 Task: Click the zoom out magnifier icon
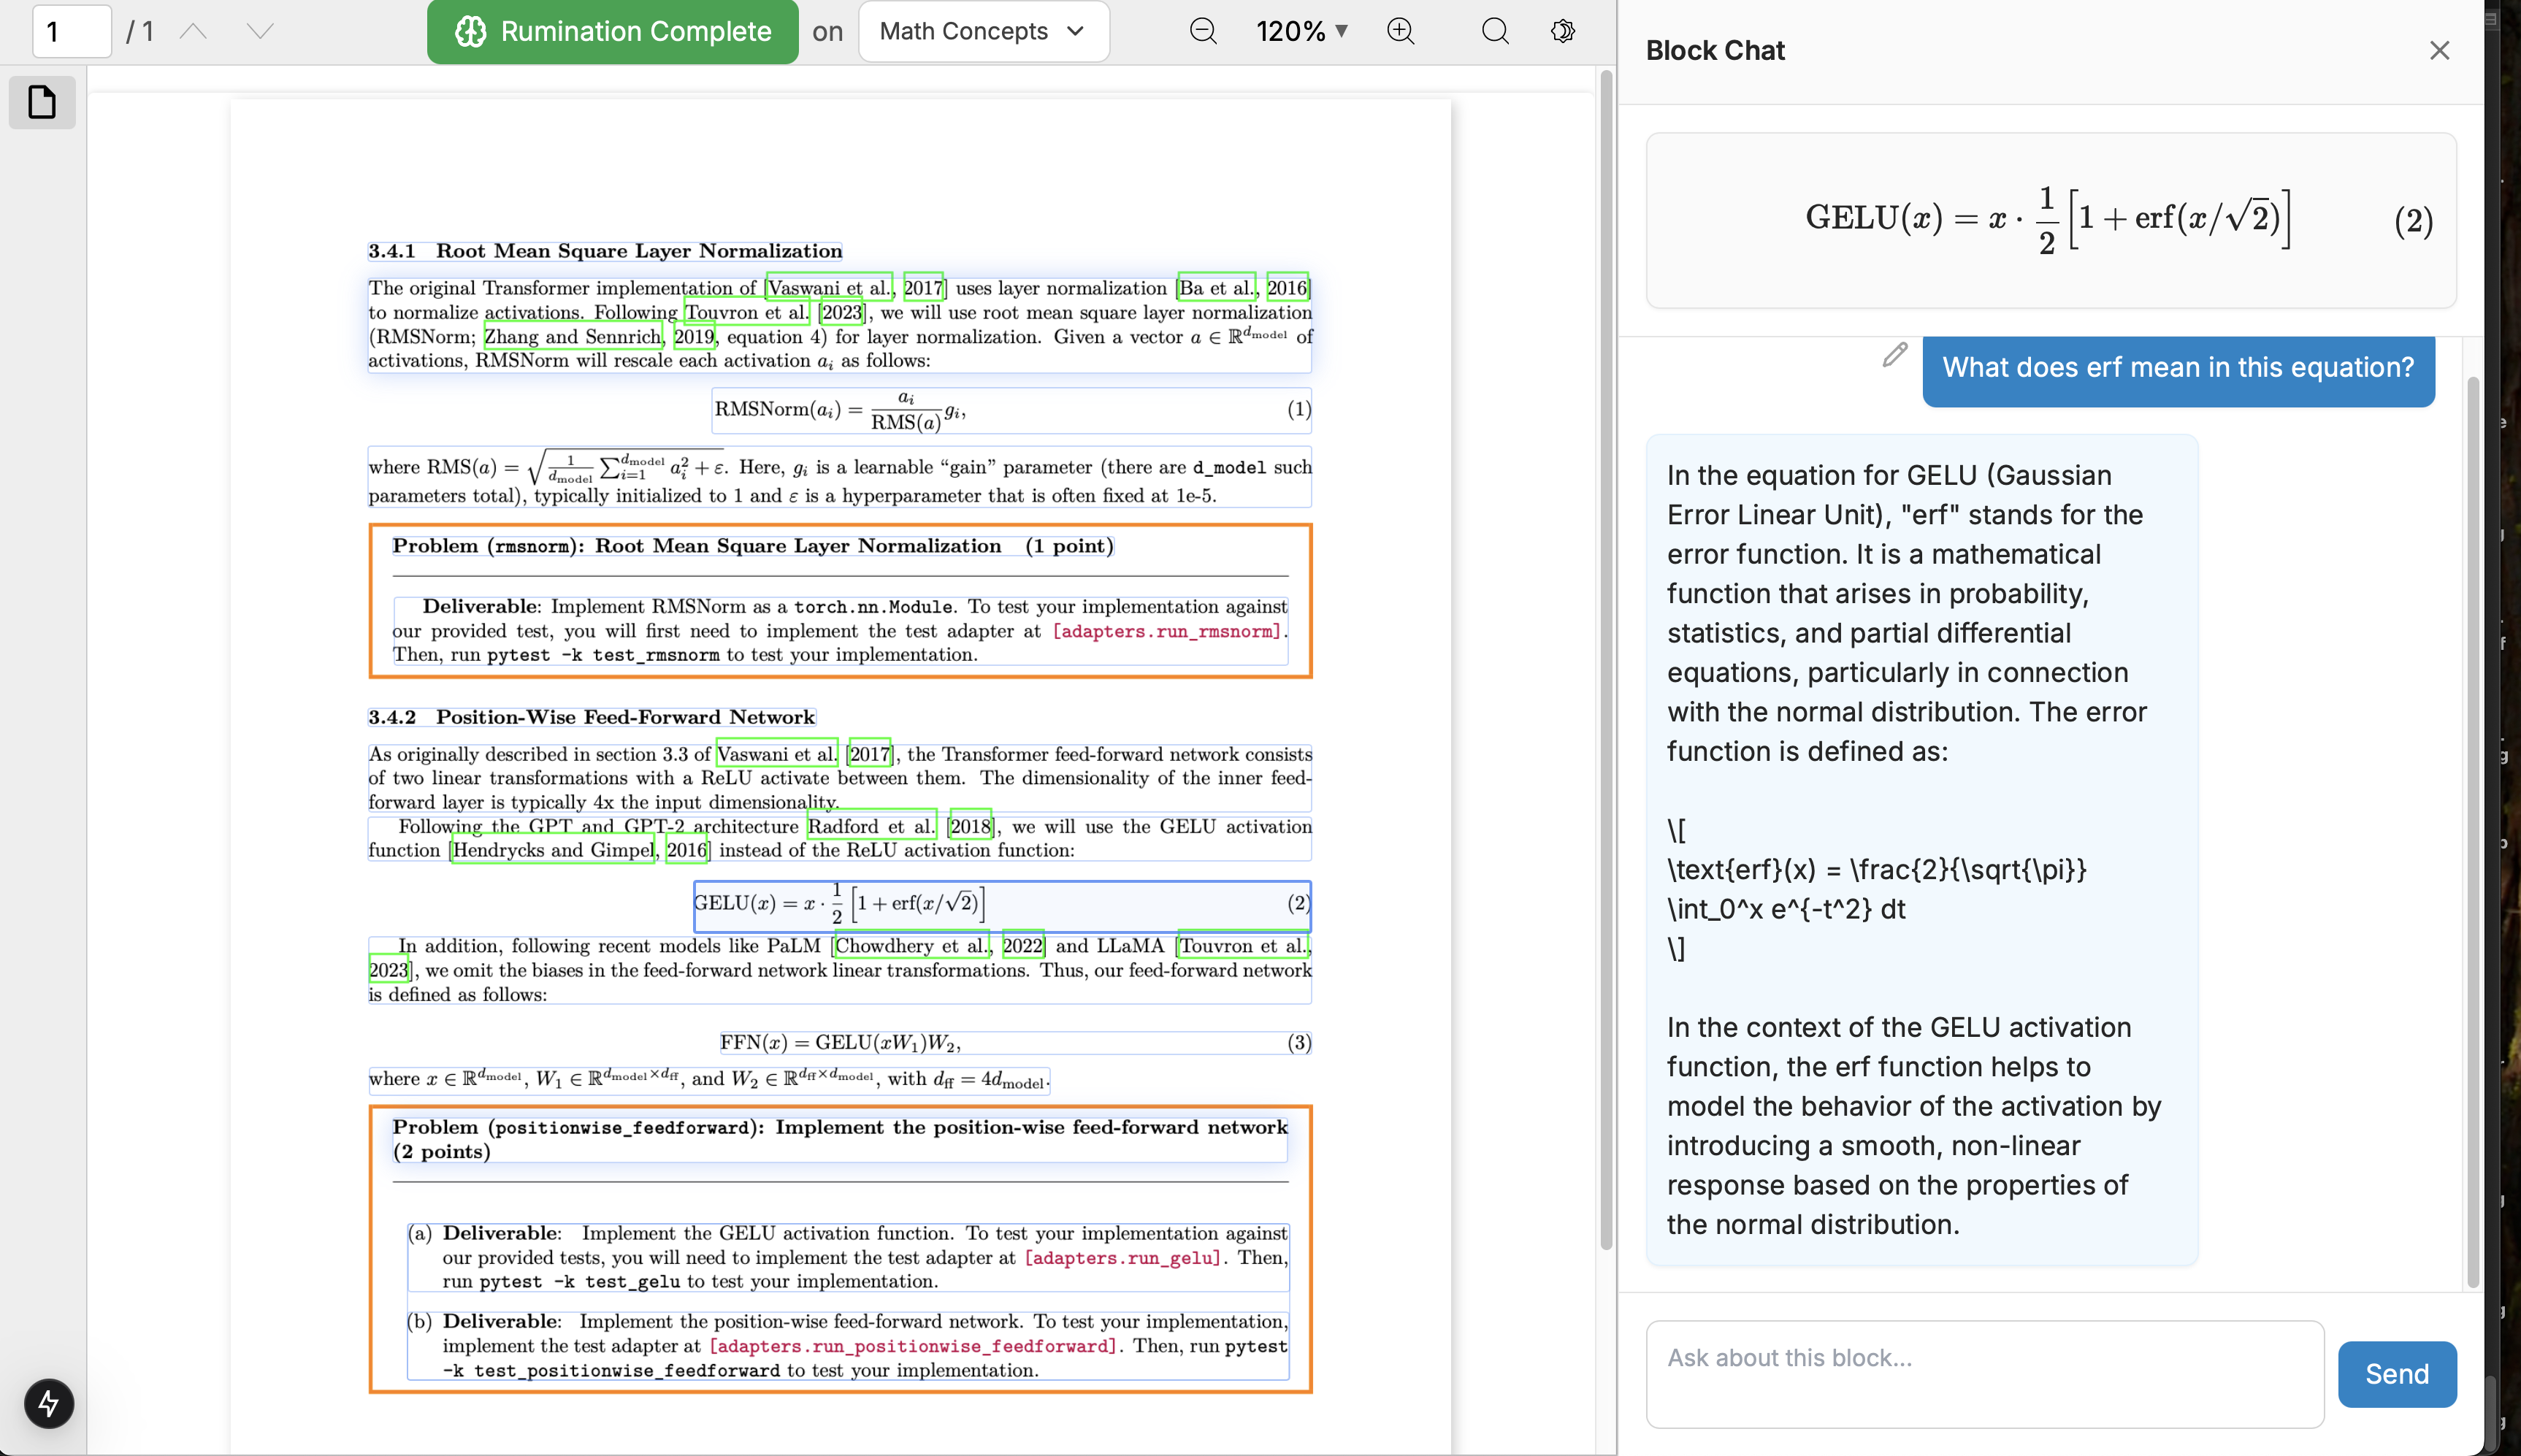pyautogui.click(x=1203, y=31)
